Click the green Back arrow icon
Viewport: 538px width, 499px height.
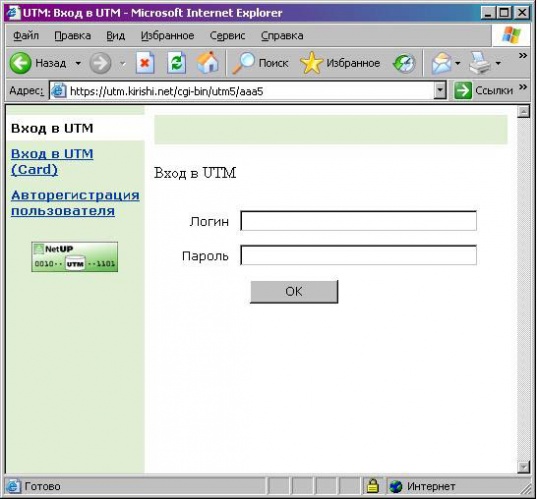[20, 63]
